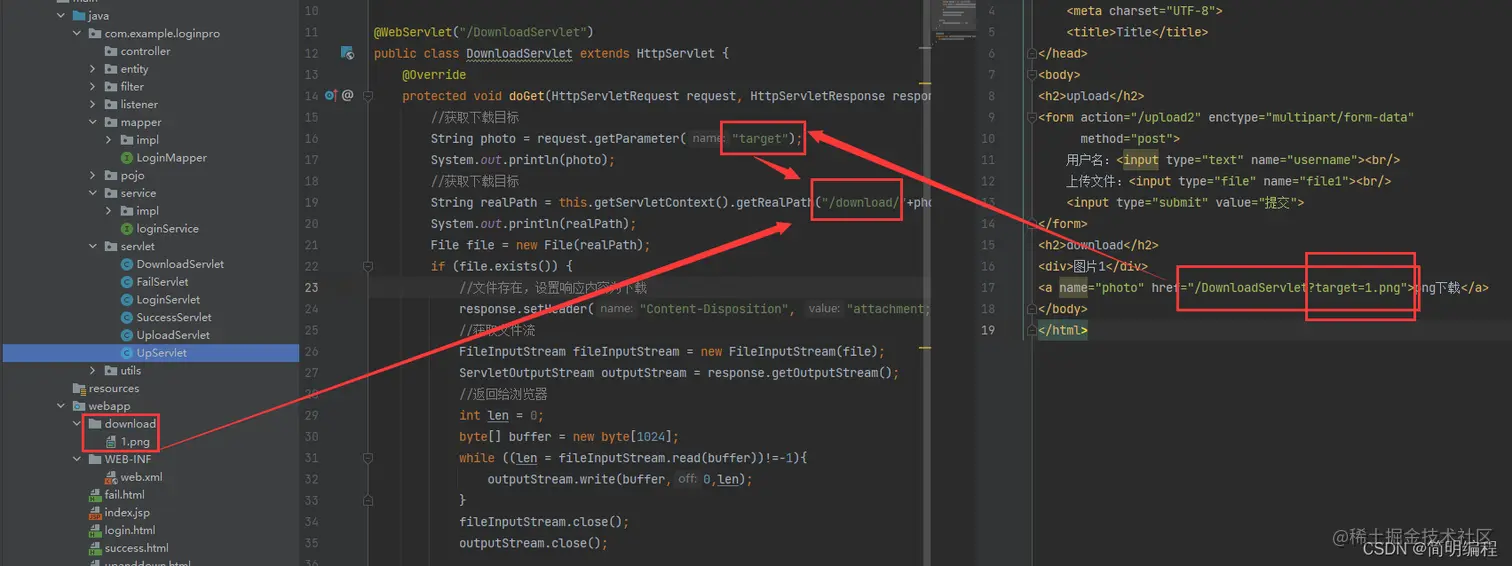
Task: Click the @ gutter marker on line 14
Action: 347,96
